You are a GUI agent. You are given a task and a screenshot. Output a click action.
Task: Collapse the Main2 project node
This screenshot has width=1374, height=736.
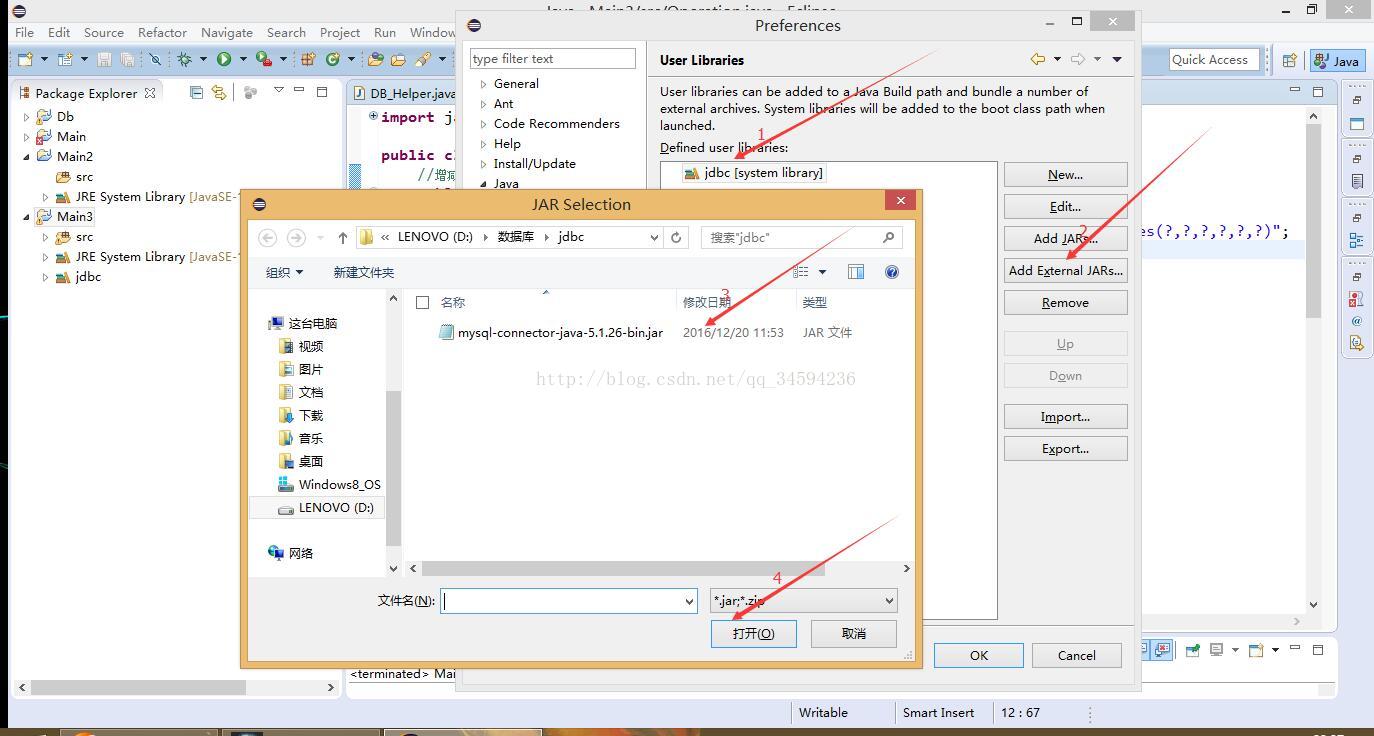(x=27, y=157)
